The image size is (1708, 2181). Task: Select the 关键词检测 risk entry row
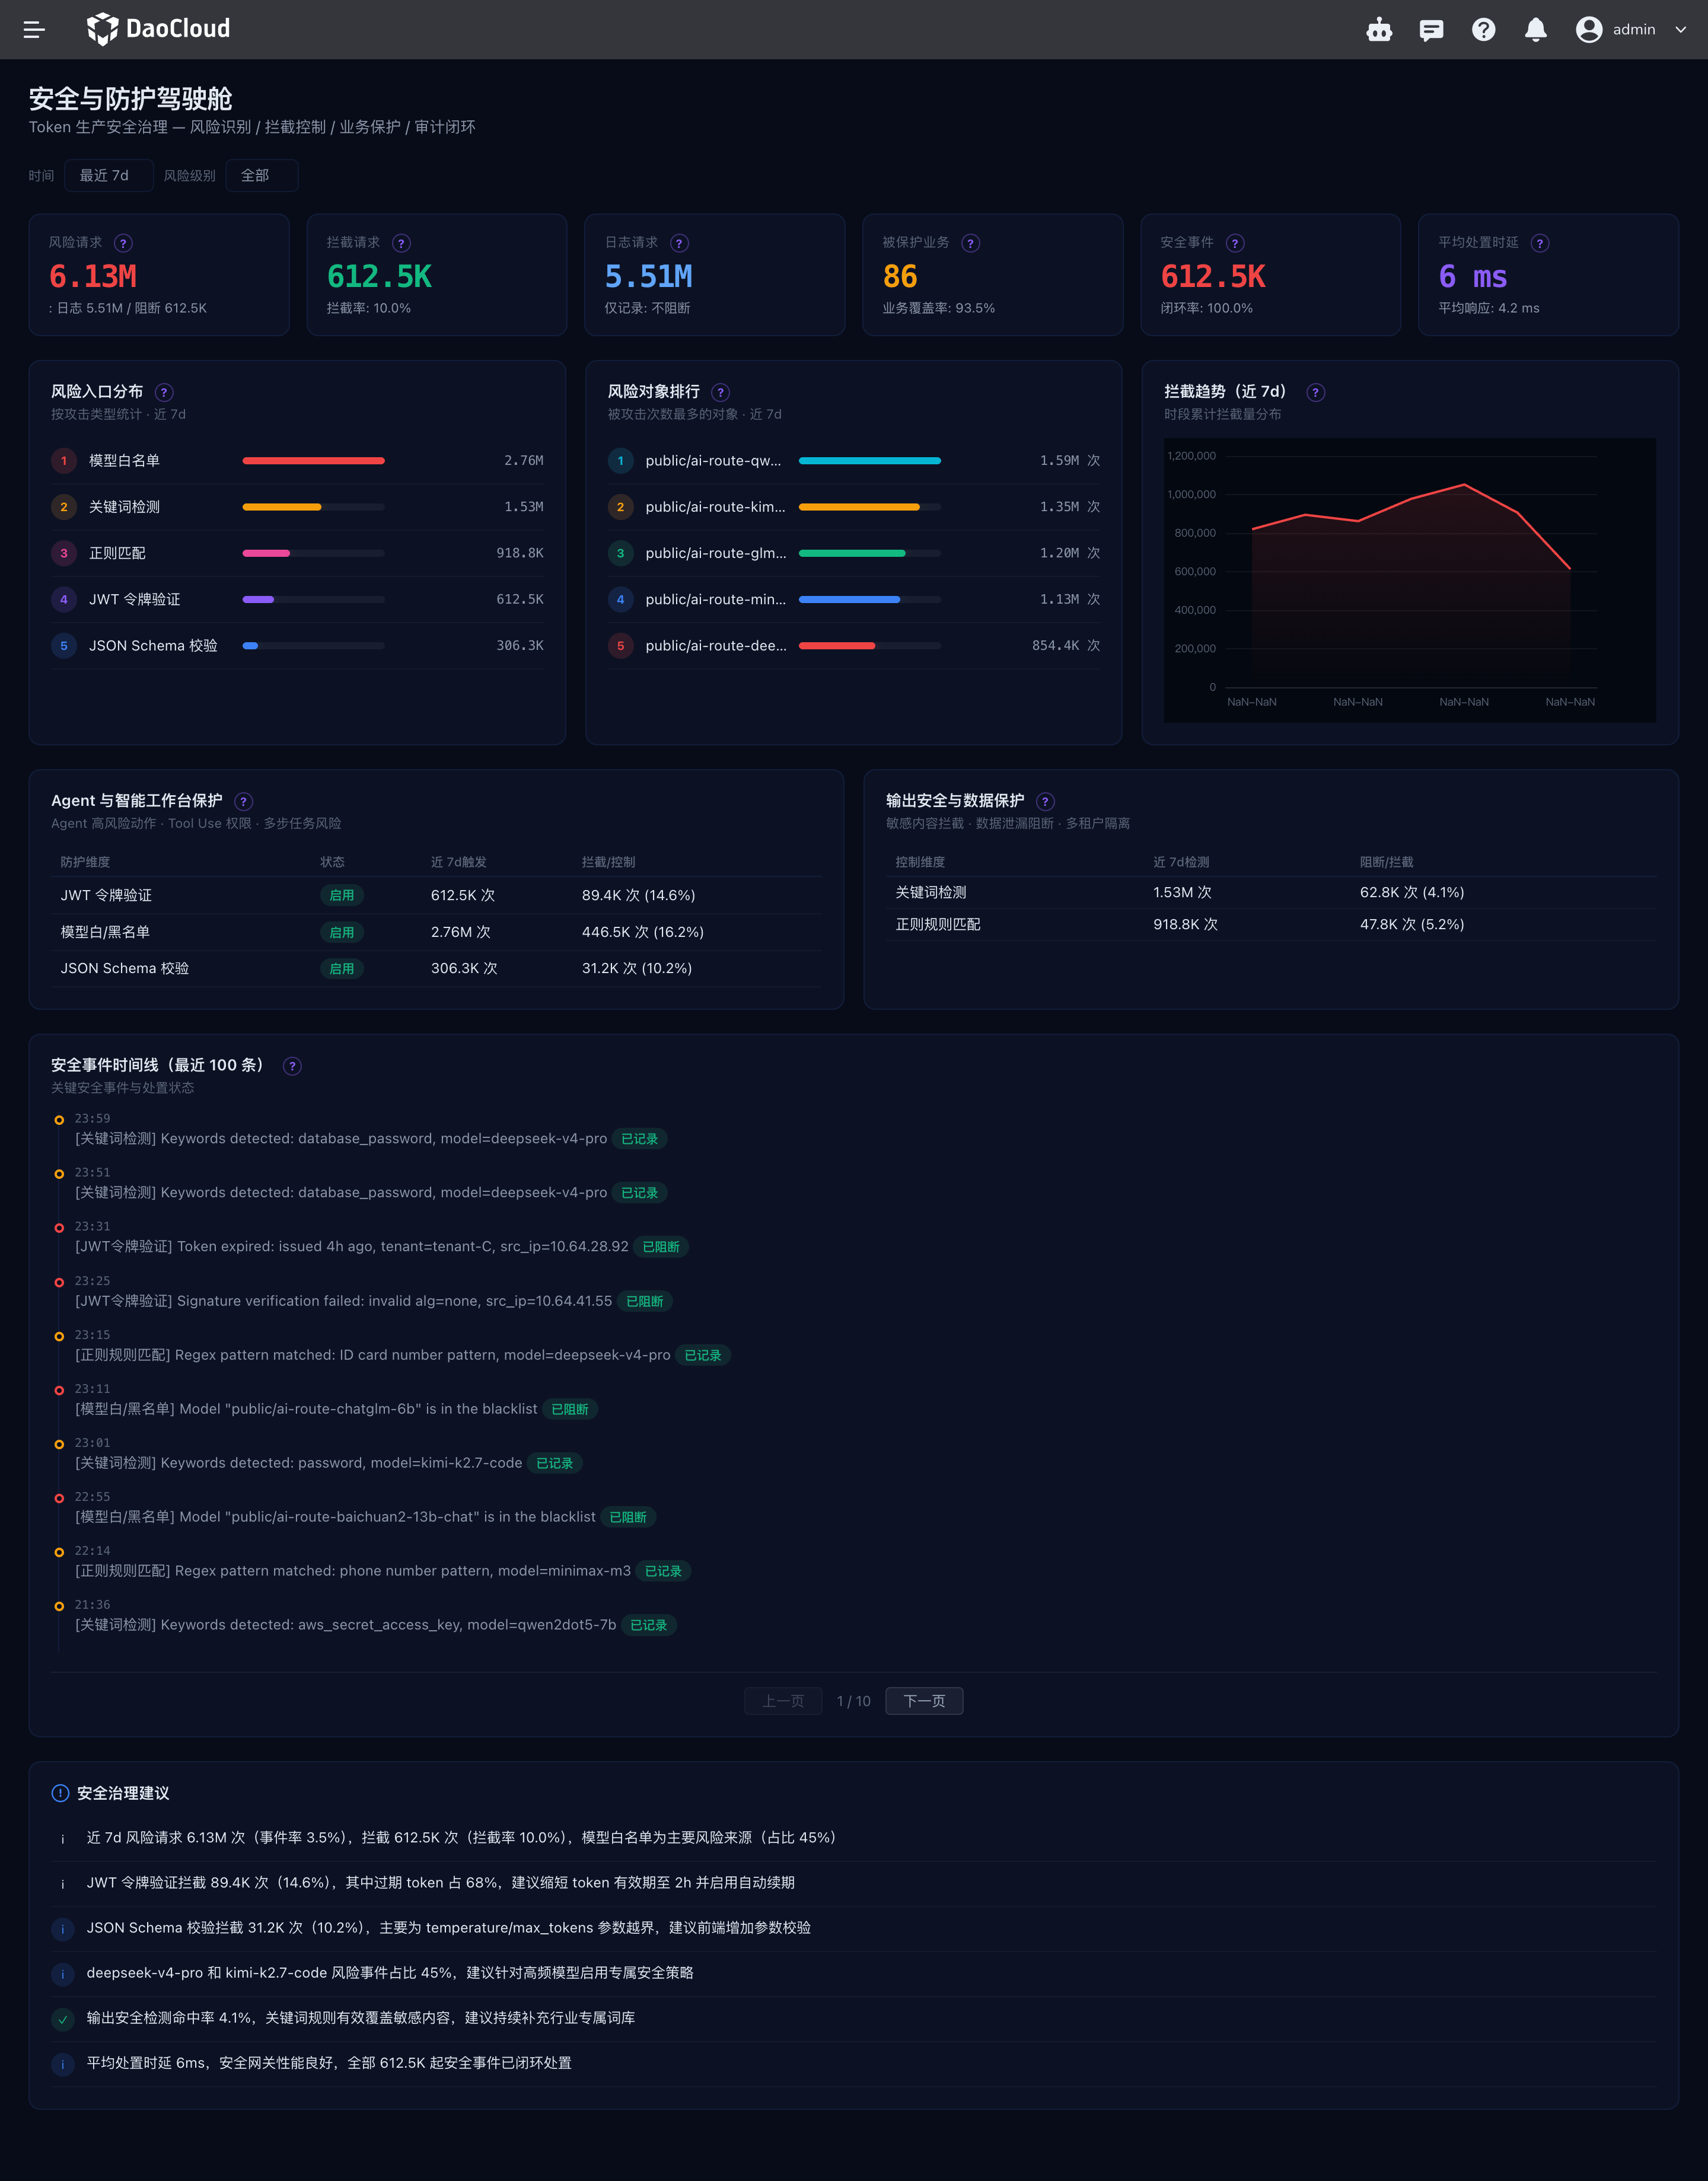click(x=297, y=507)
